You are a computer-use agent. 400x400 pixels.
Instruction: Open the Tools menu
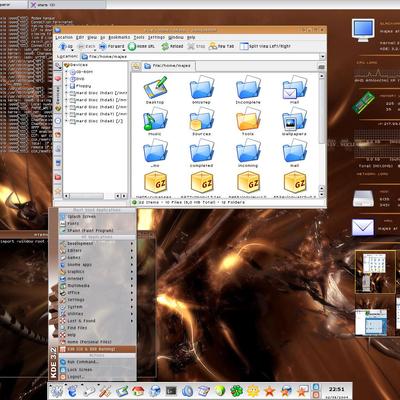click(x=139, y=37)
